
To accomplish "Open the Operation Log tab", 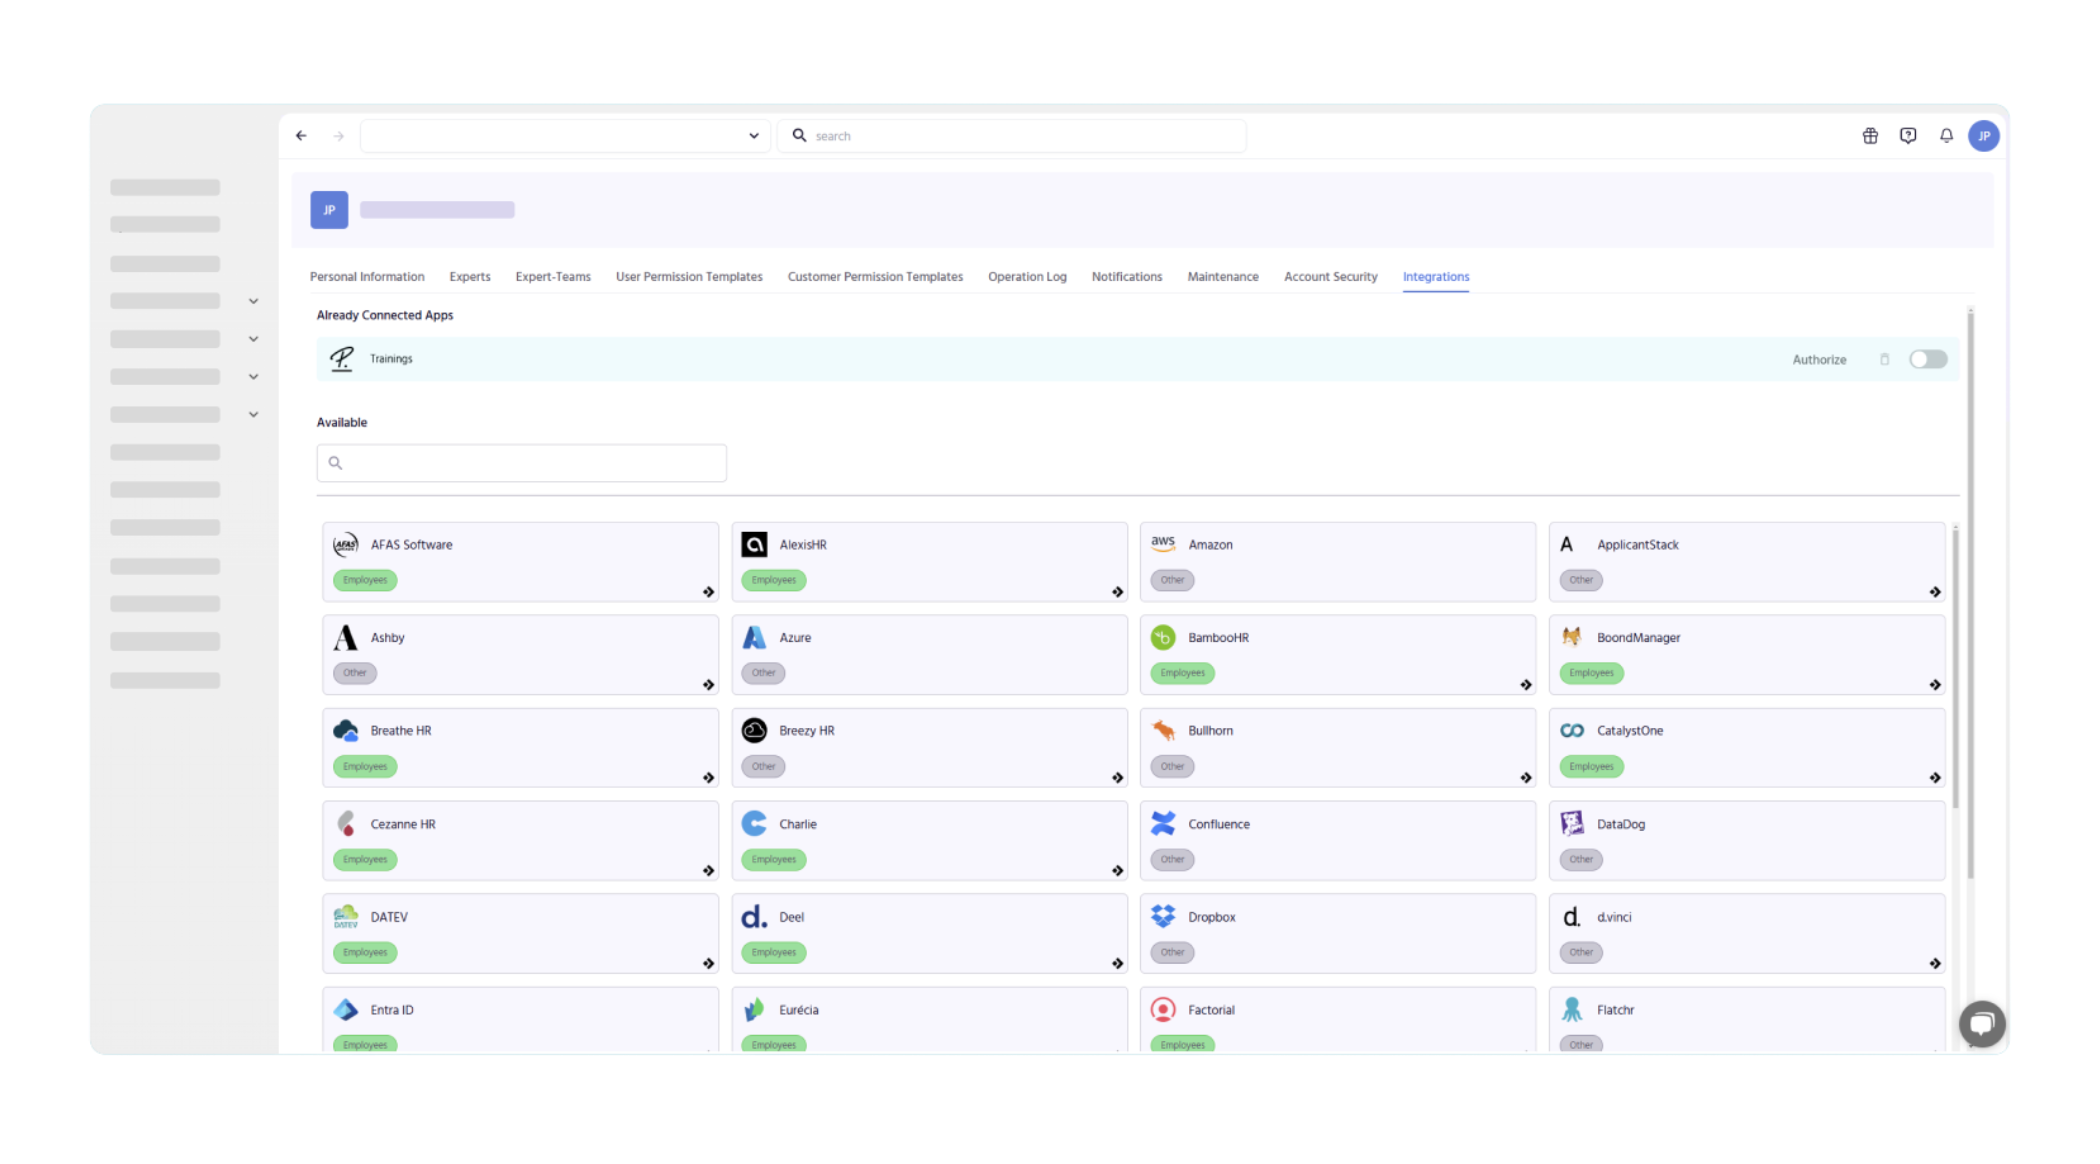I will point(1027,277).
